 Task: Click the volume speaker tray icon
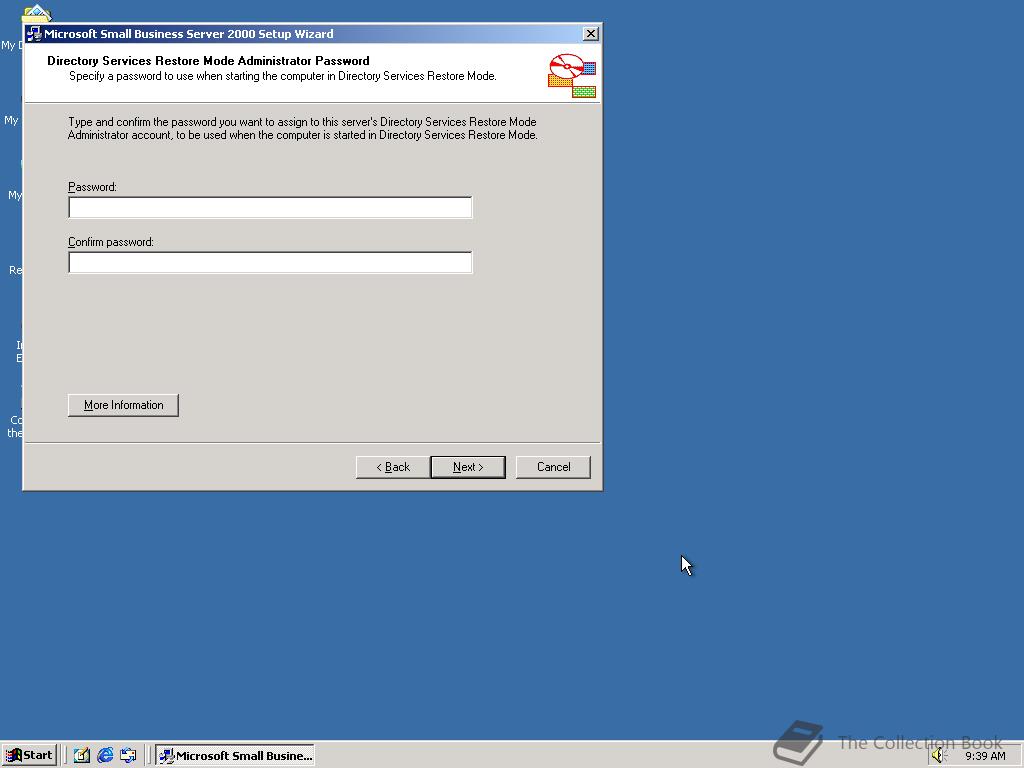pyautogui.click(x=938, y=756)
